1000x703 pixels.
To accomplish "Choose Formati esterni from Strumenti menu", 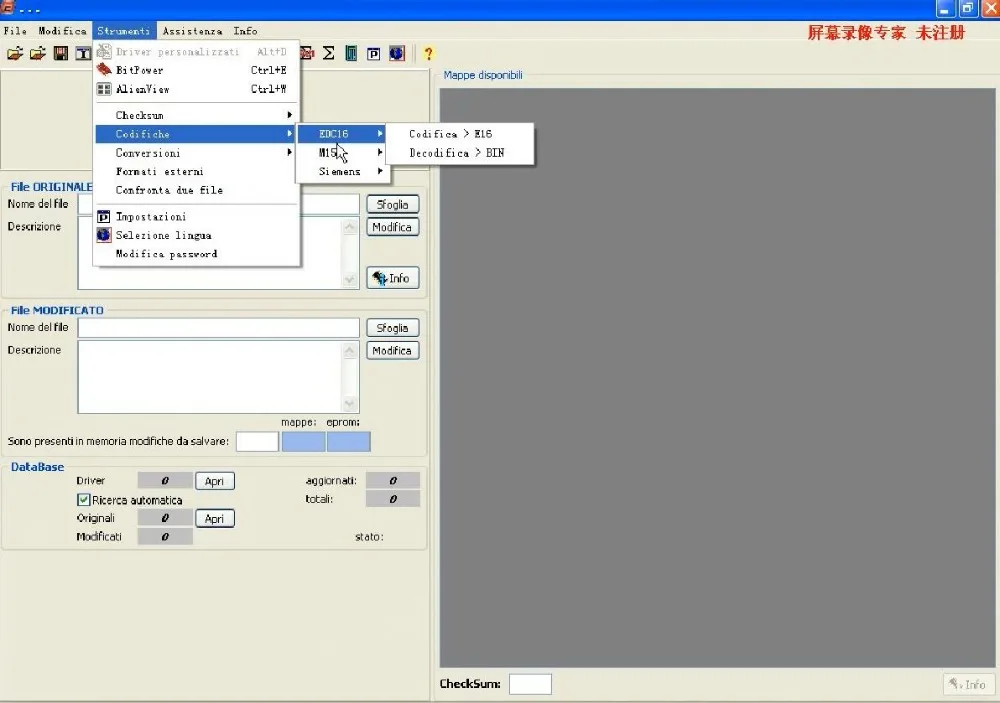I will pyautogui.click(x=195, y=172).
